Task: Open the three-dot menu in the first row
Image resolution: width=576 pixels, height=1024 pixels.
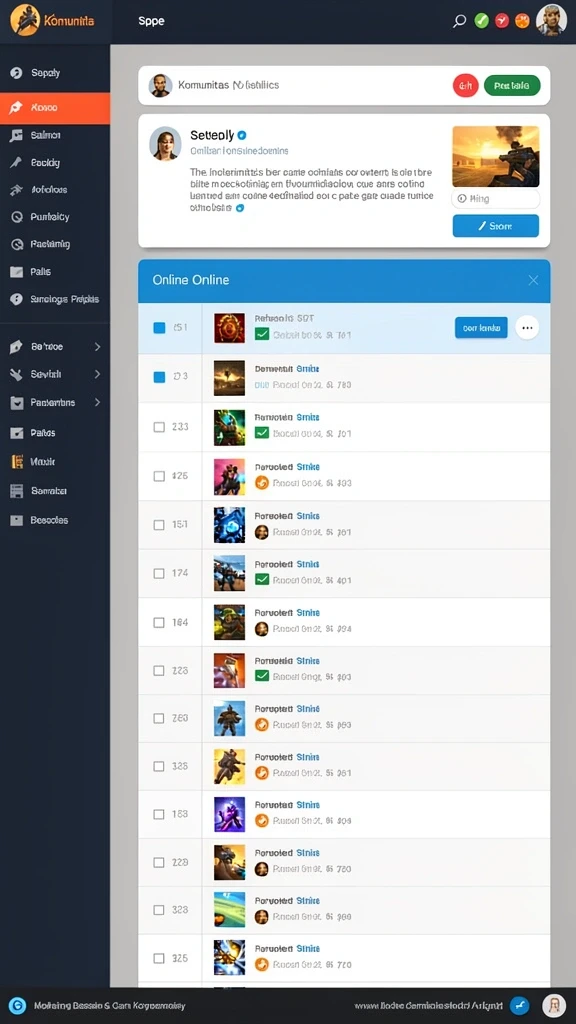Action: pyautogui.click(x=527, y=328)
